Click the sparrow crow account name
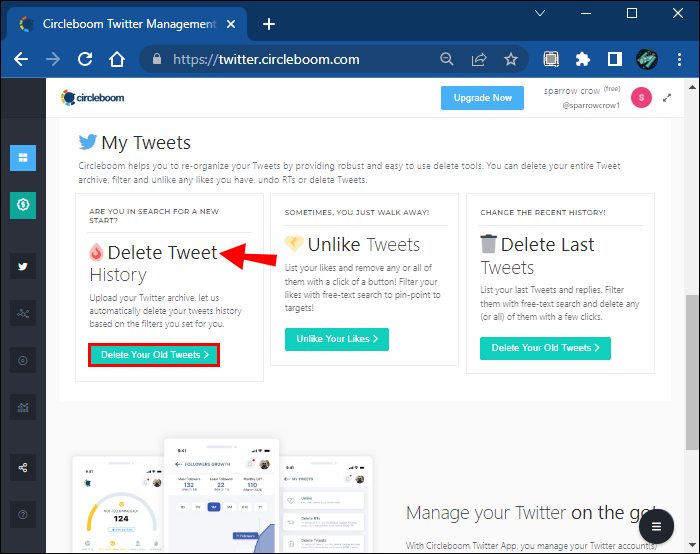 click(571, 91)
